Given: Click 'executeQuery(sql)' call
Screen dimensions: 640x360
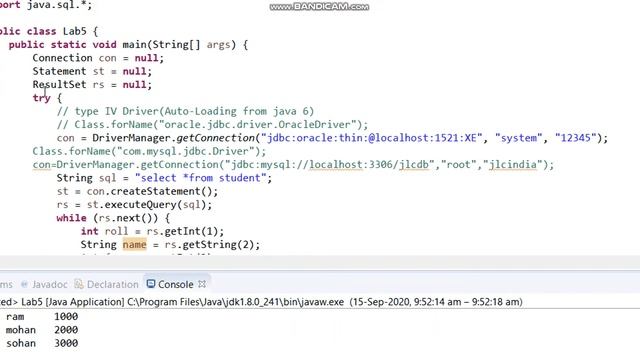Looking at the screenshot, I should pyautogui.click(x=156, y=205).
